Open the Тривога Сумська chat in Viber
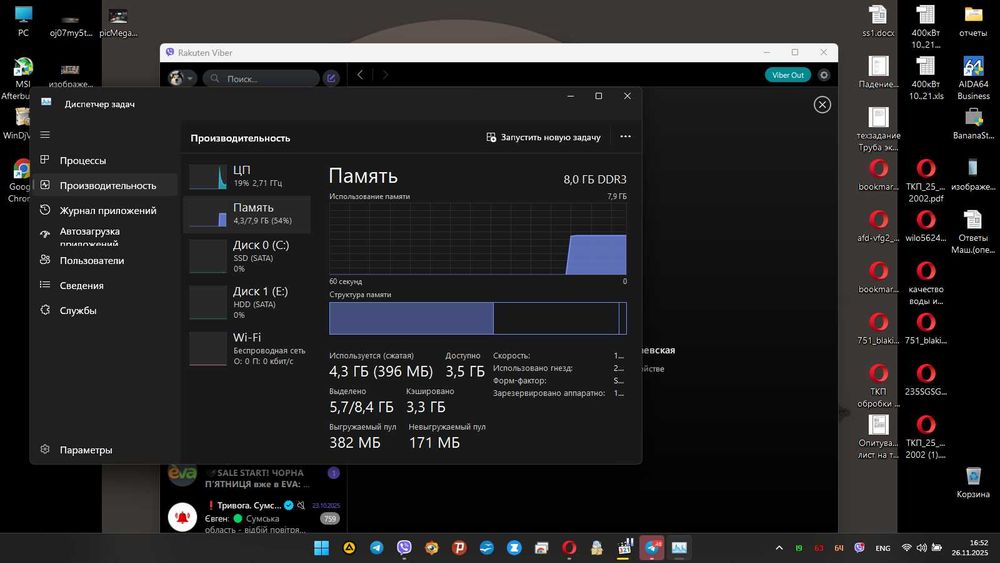This screenshot has width=1000, height=563. 254,517
